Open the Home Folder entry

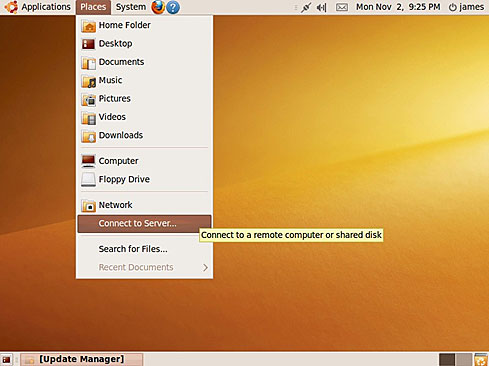coord(144,25)
